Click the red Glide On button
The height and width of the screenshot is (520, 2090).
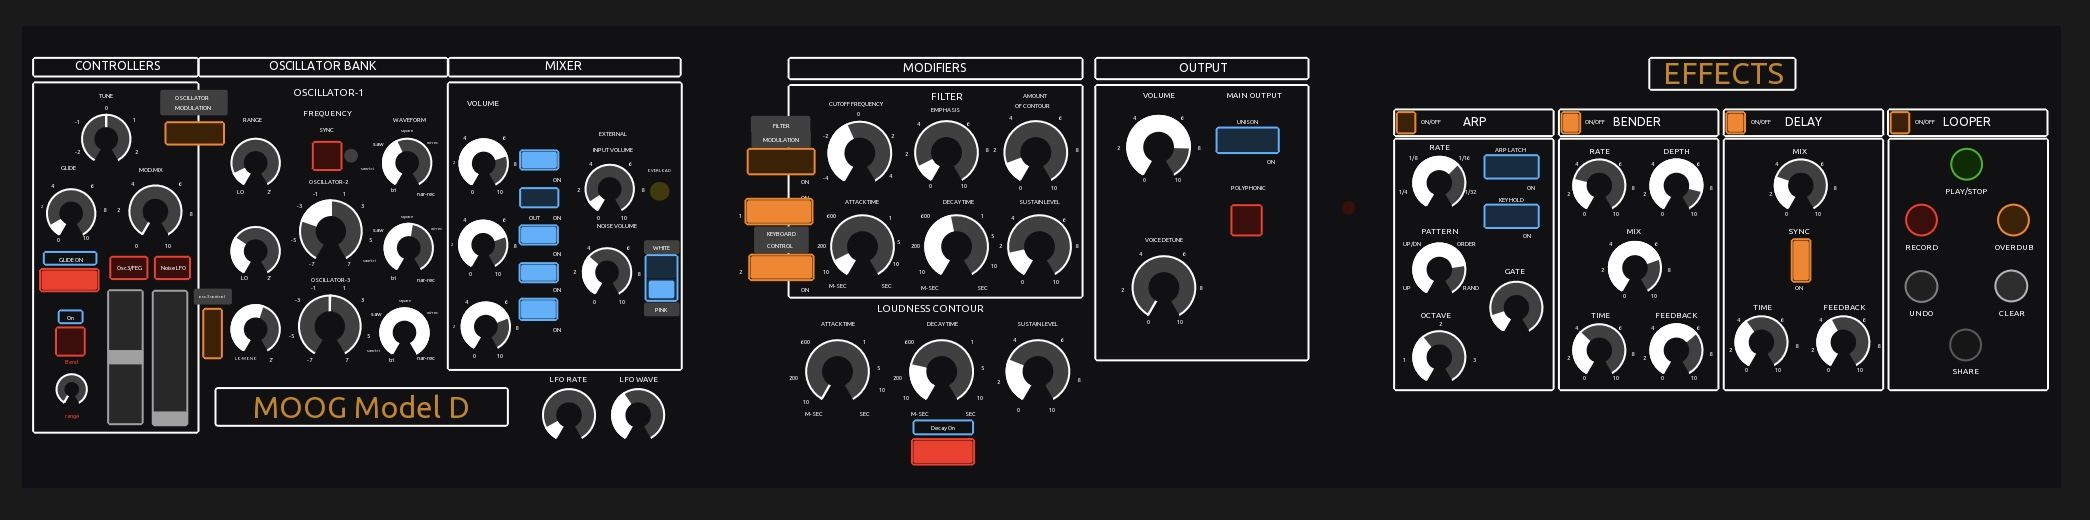coord(69,280)
